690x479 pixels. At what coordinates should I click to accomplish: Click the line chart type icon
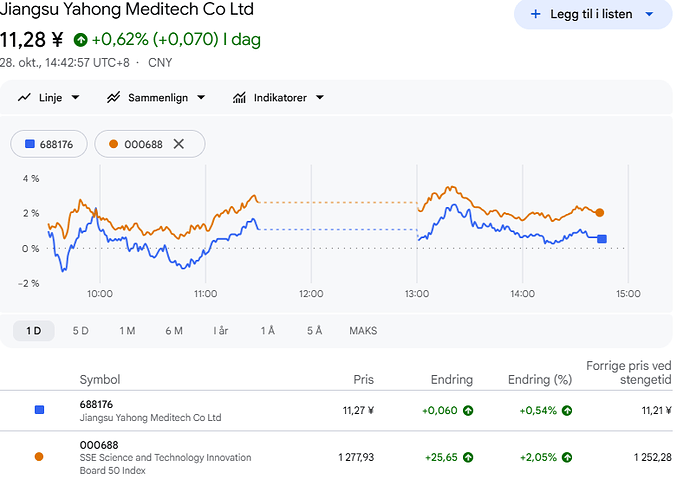(24, 97)
